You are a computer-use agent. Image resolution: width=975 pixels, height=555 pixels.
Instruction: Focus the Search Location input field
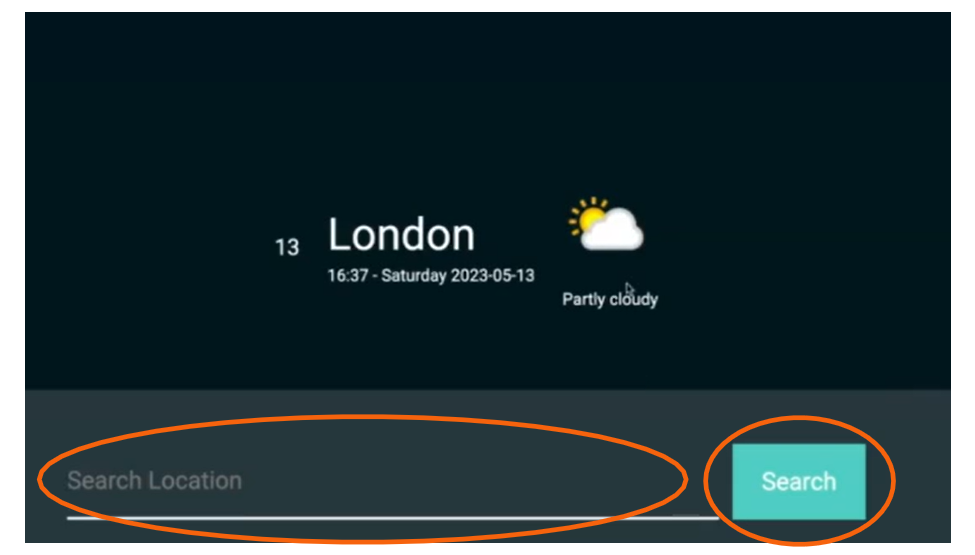(x=392, y=482)
